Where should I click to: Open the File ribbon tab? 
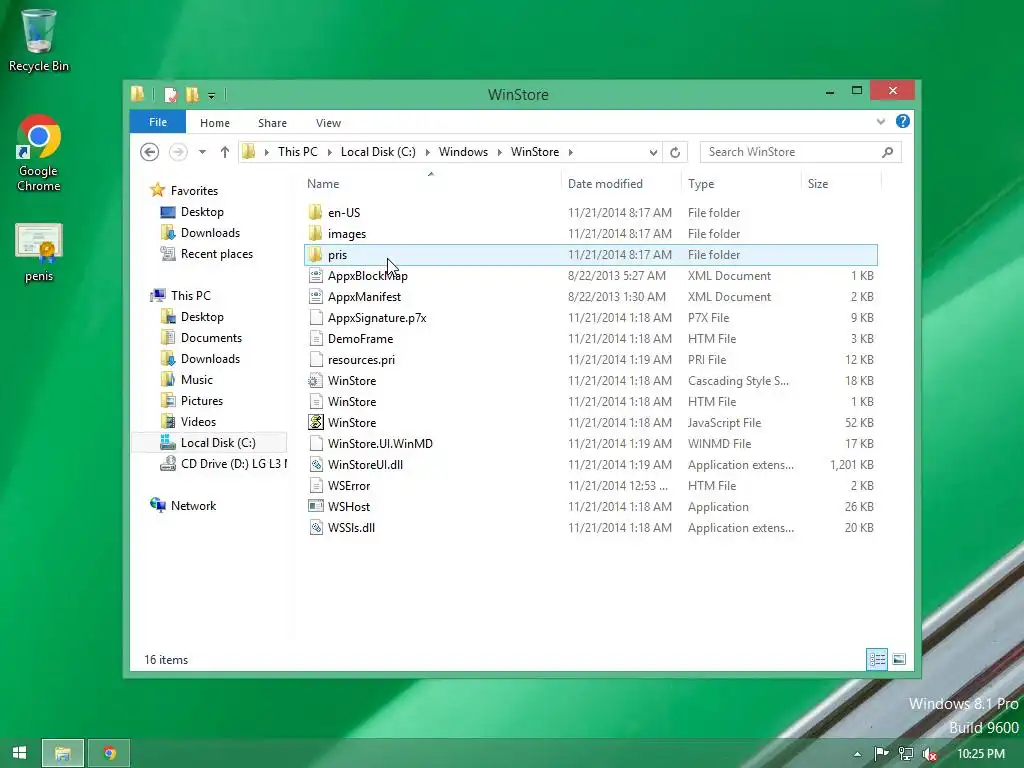[x=157, y=122]
